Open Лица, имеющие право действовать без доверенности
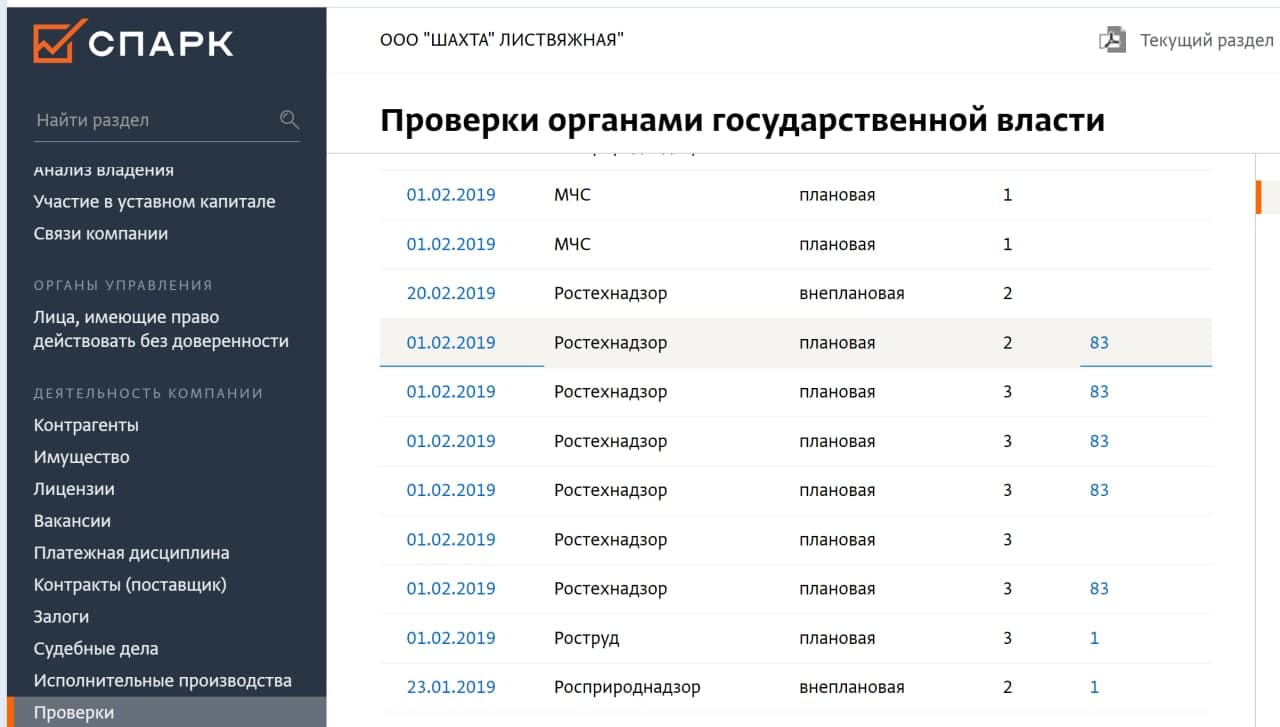 click(161, 329)
